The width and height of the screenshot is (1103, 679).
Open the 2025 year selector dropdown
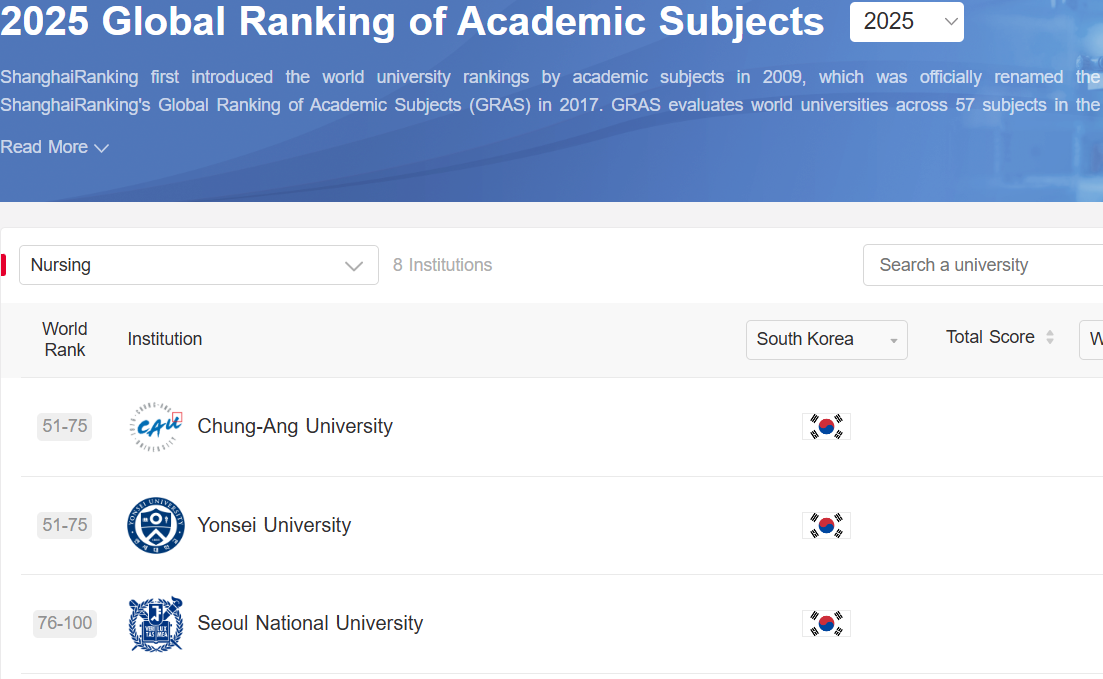906,22
